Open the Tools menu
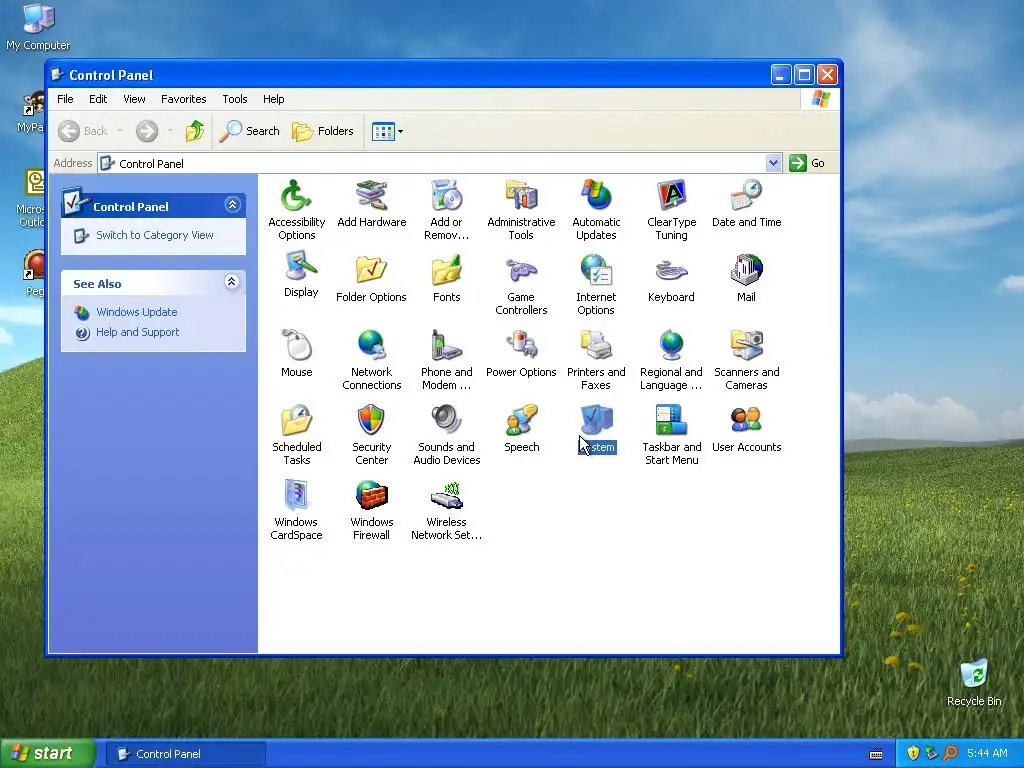Image resolution: width=1024 pixels, height=768 pixels. [x=234, y=99]
